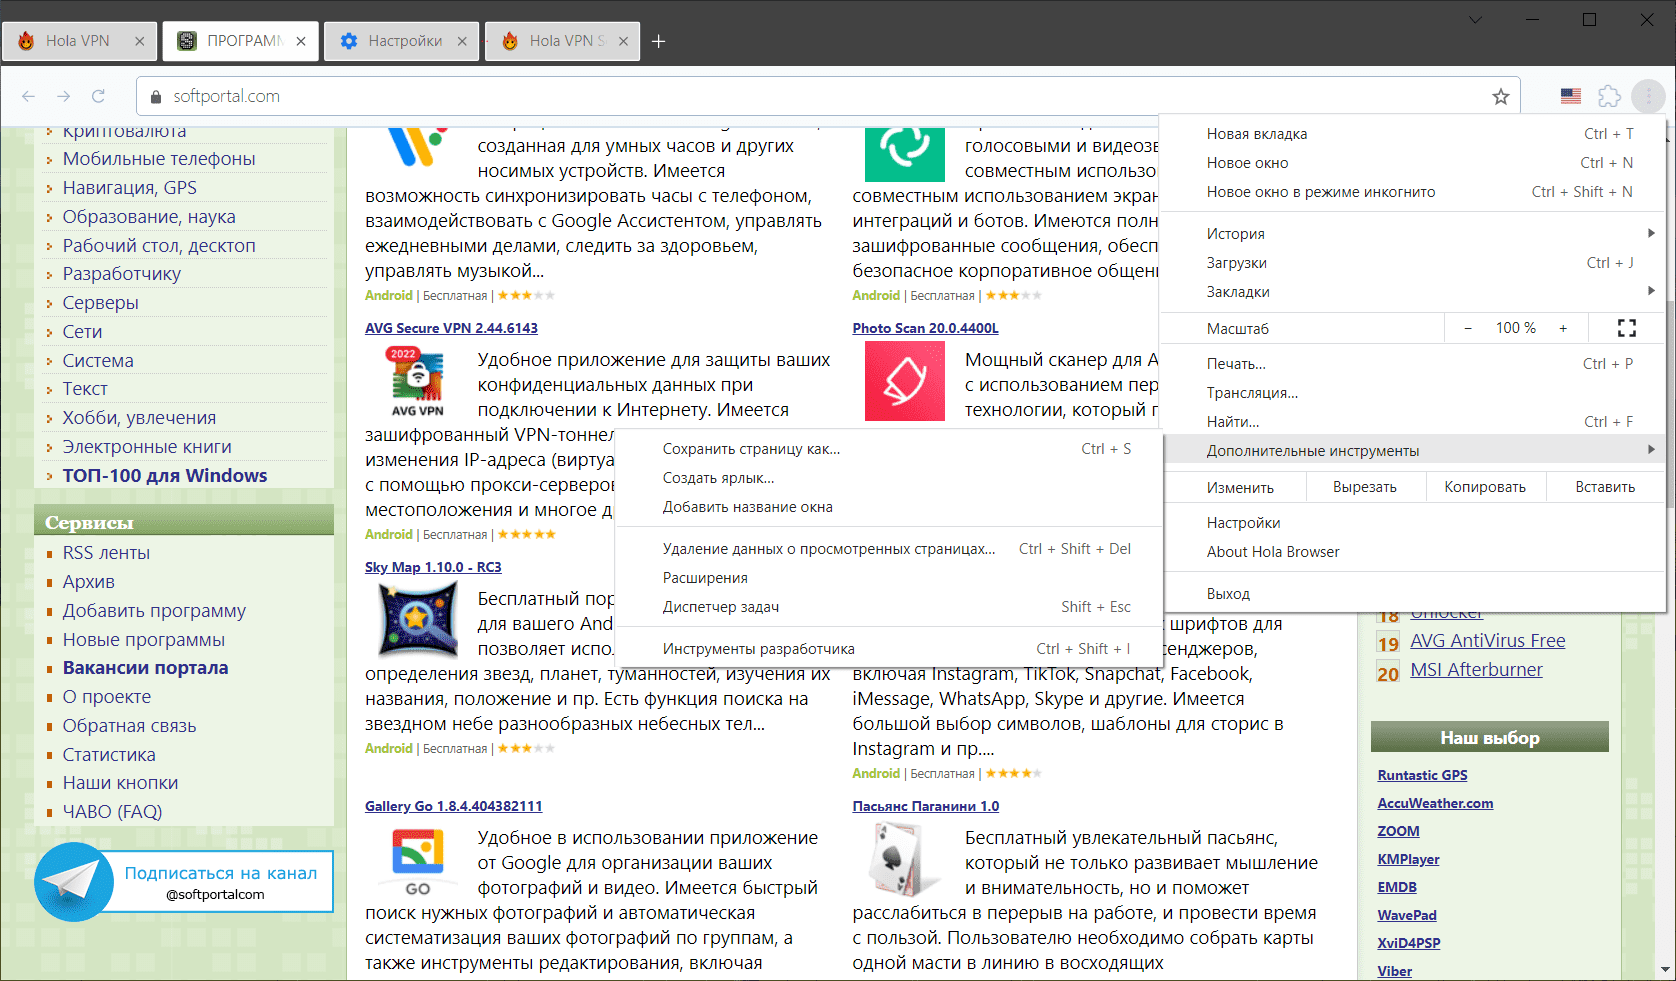Screen dimensions: 1676x981
Task: Expand Дополнительные инструменты submenu
Action: [1412, 451]
